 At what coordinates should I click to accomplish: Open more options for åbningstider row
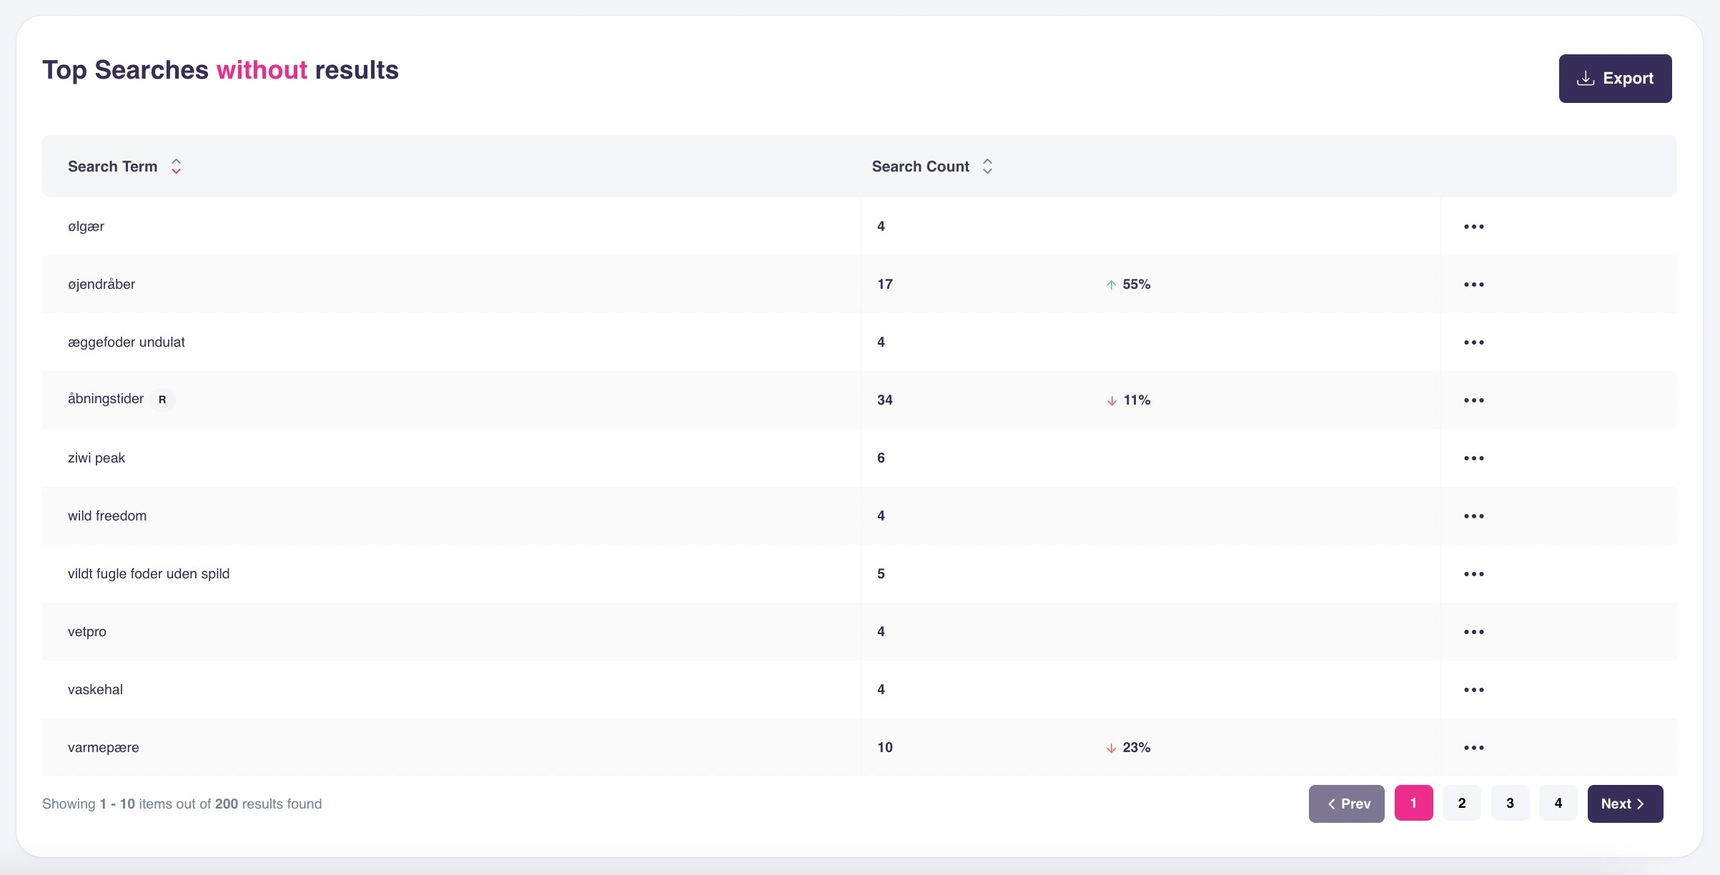click(1473, 401)
